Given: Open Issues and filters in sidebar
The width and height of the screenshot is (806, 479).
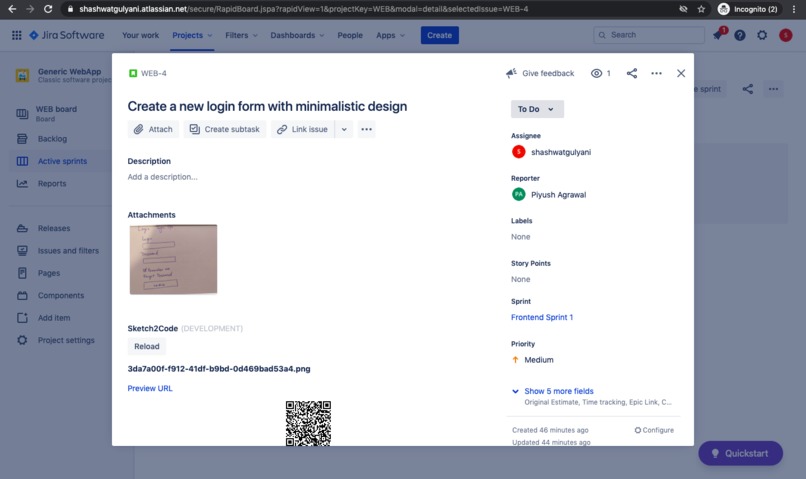Looking at the screenshot, I should tap(68, 251).
